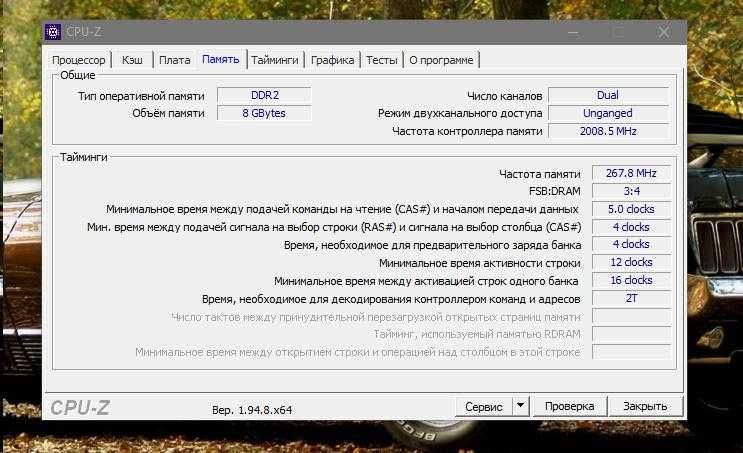The image size is (743, 453).
Task: Expand the Сервис dropdown arrow
Action: [x=520, y=406]
